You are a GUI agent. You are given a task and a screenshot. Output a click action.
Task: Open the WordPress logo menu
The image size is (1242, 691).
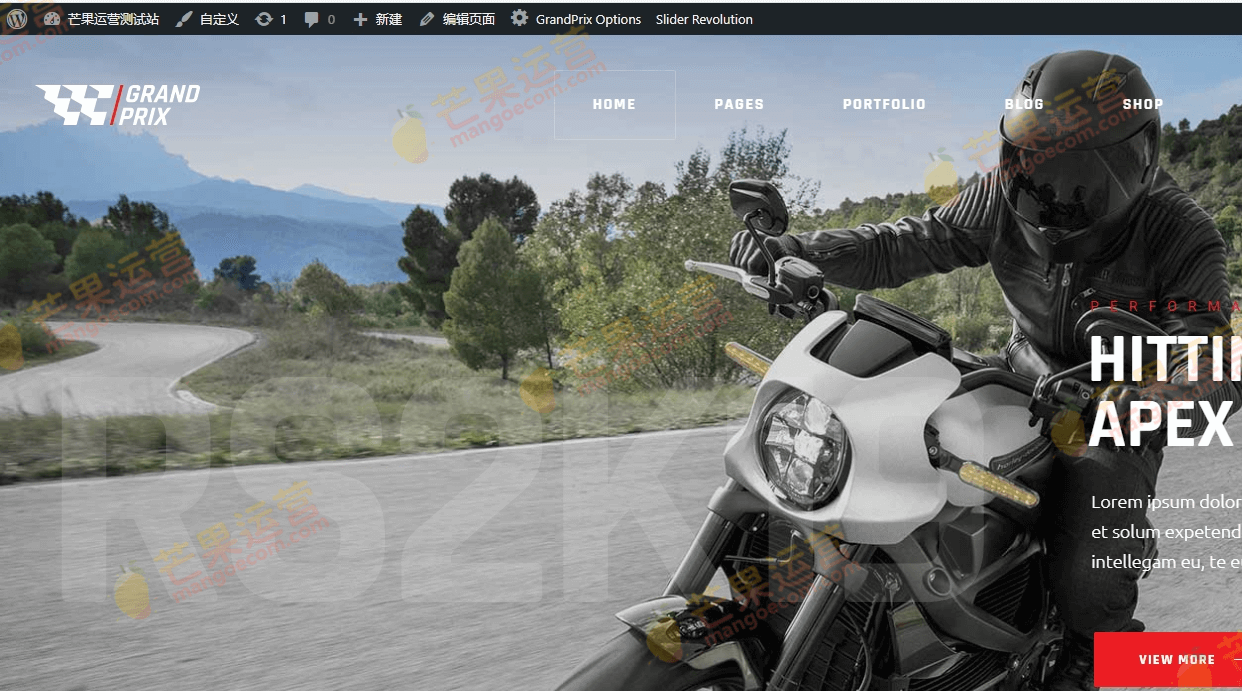[x=15, y=18]
